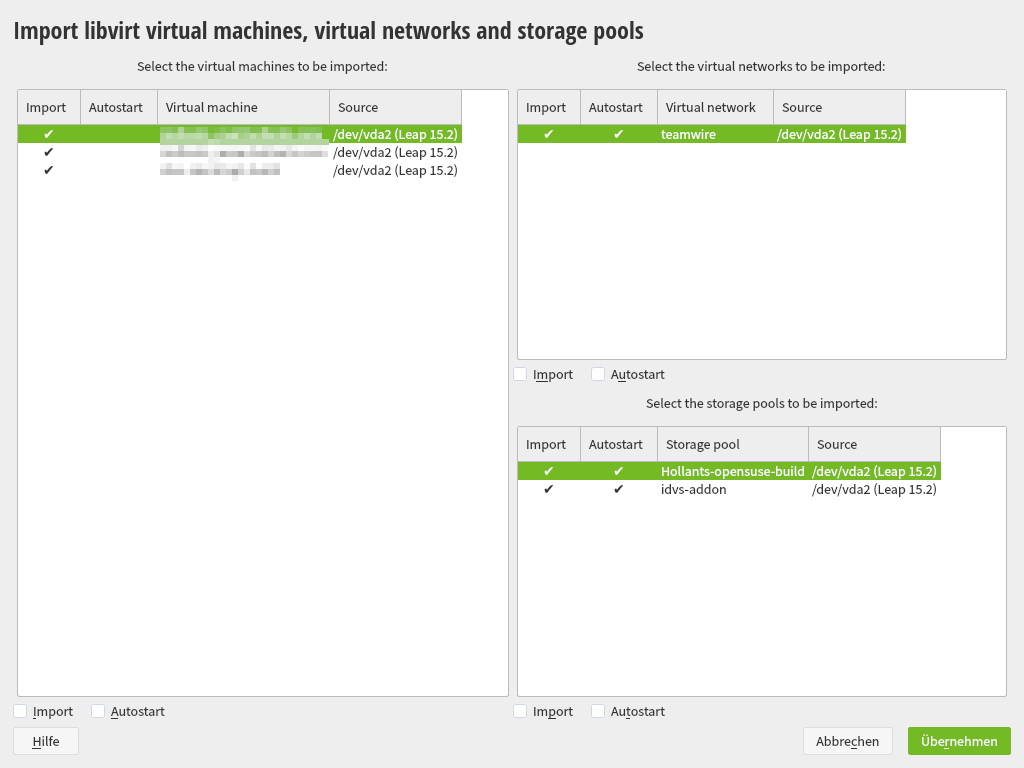This screenshot has height=768, width=1024.
Task: Click the Virtual network column header
Action: (716, 107)
